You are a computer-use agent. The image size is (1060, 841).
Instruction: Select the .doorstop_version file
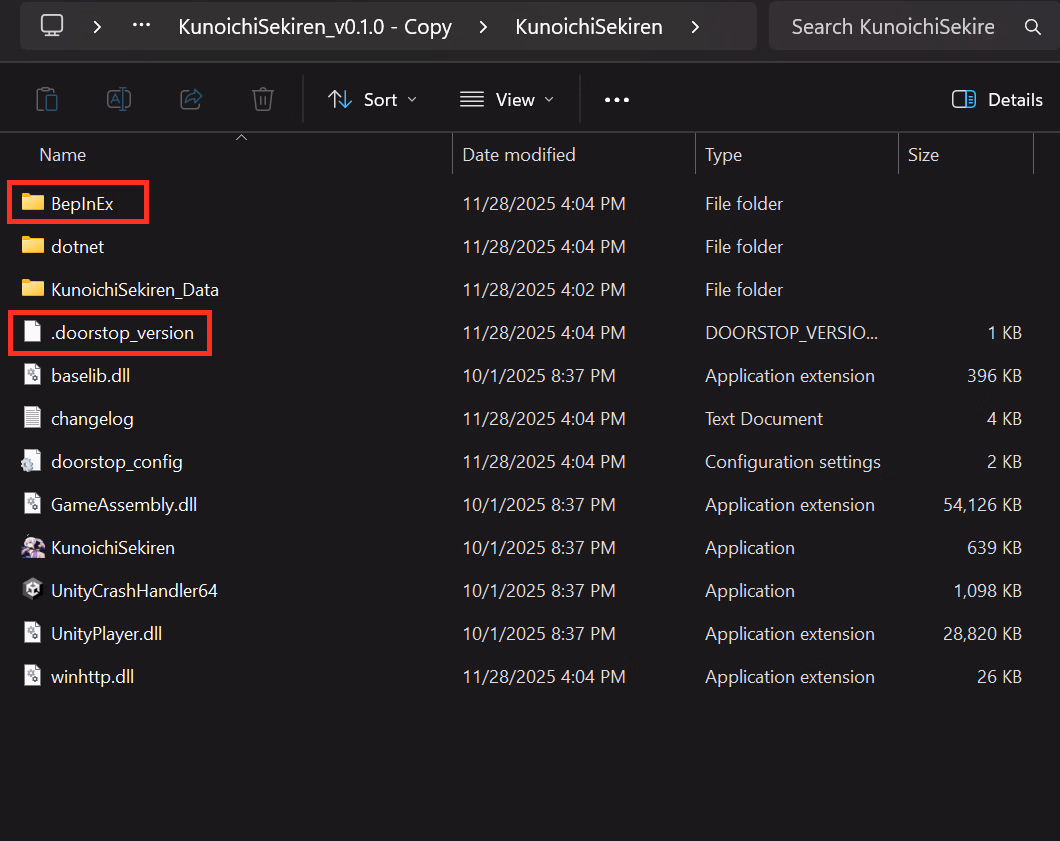(122, 332)
